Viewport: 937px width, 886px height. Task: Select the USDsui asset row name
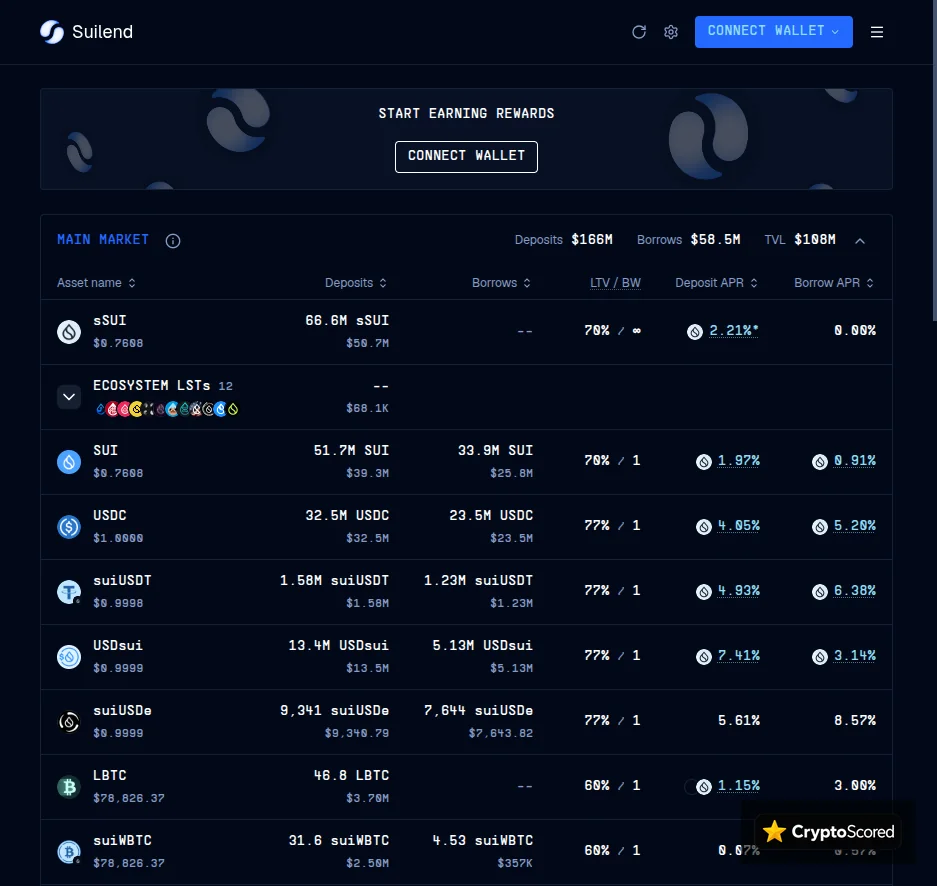tap(118, 646)
